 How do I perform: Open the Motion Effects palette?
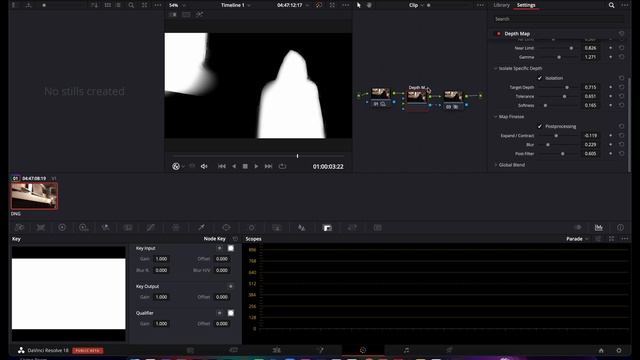coord(128,227)
